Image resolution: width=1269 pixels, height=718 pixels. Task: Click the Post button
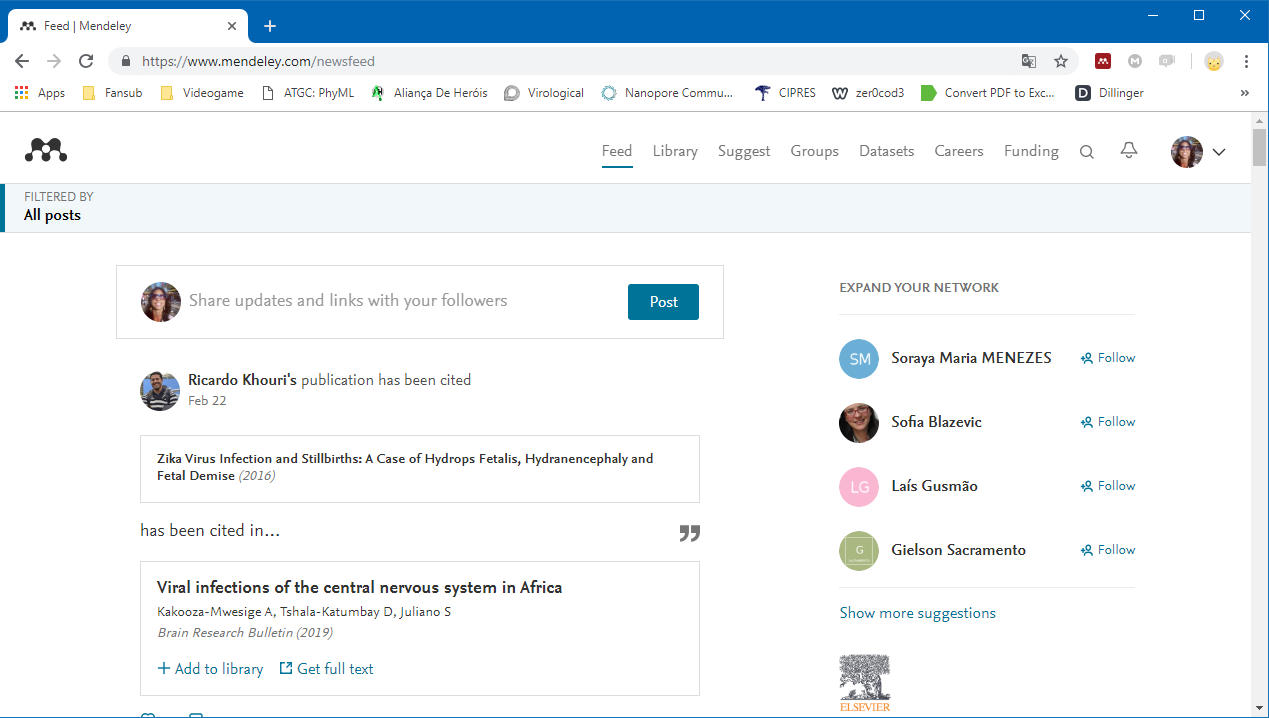tap(663, 302)
